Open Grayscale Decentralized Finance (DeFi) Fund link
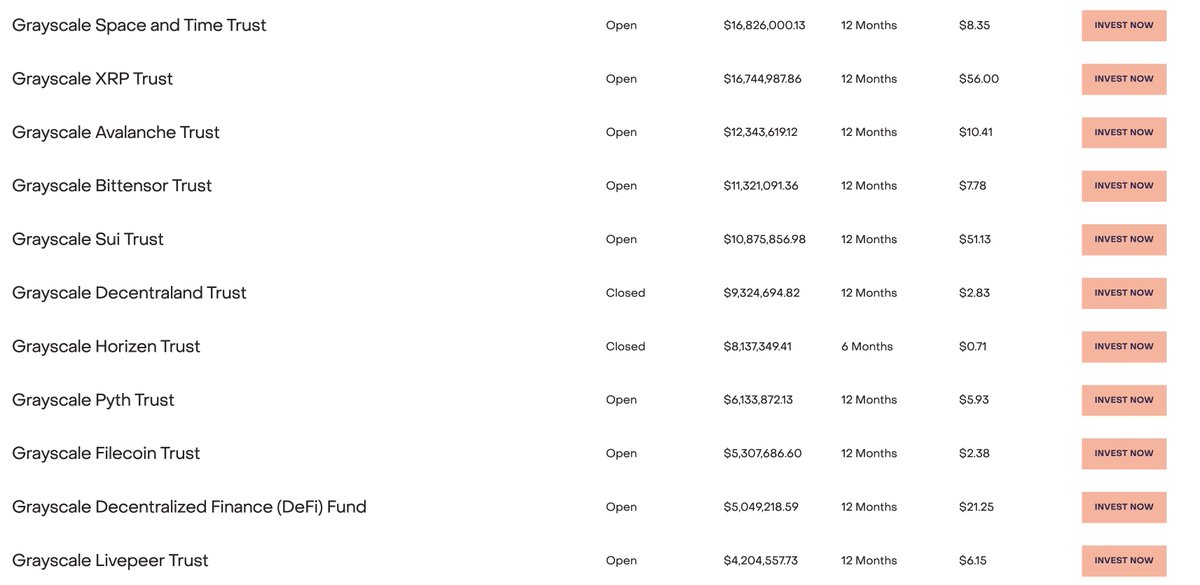Viewport: 1200px width, 585px height. tap(189, 507)
